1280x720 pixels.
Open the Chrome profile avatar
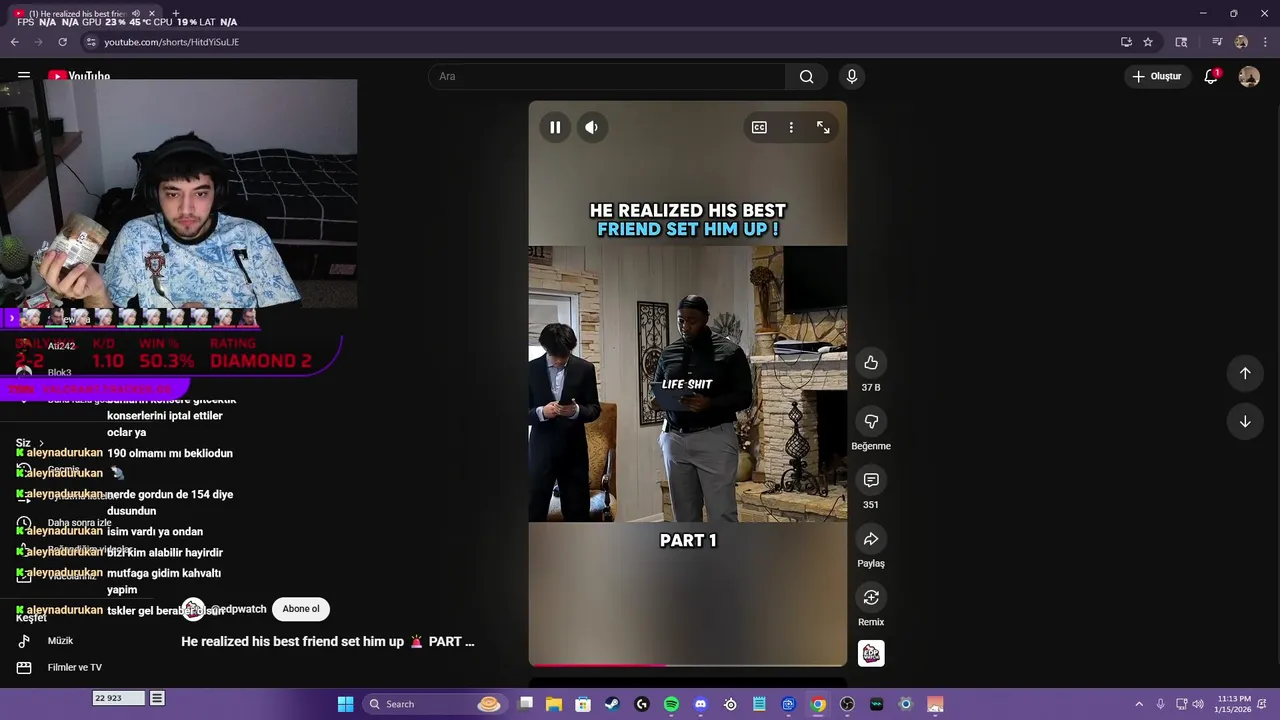click(1241, 42)
